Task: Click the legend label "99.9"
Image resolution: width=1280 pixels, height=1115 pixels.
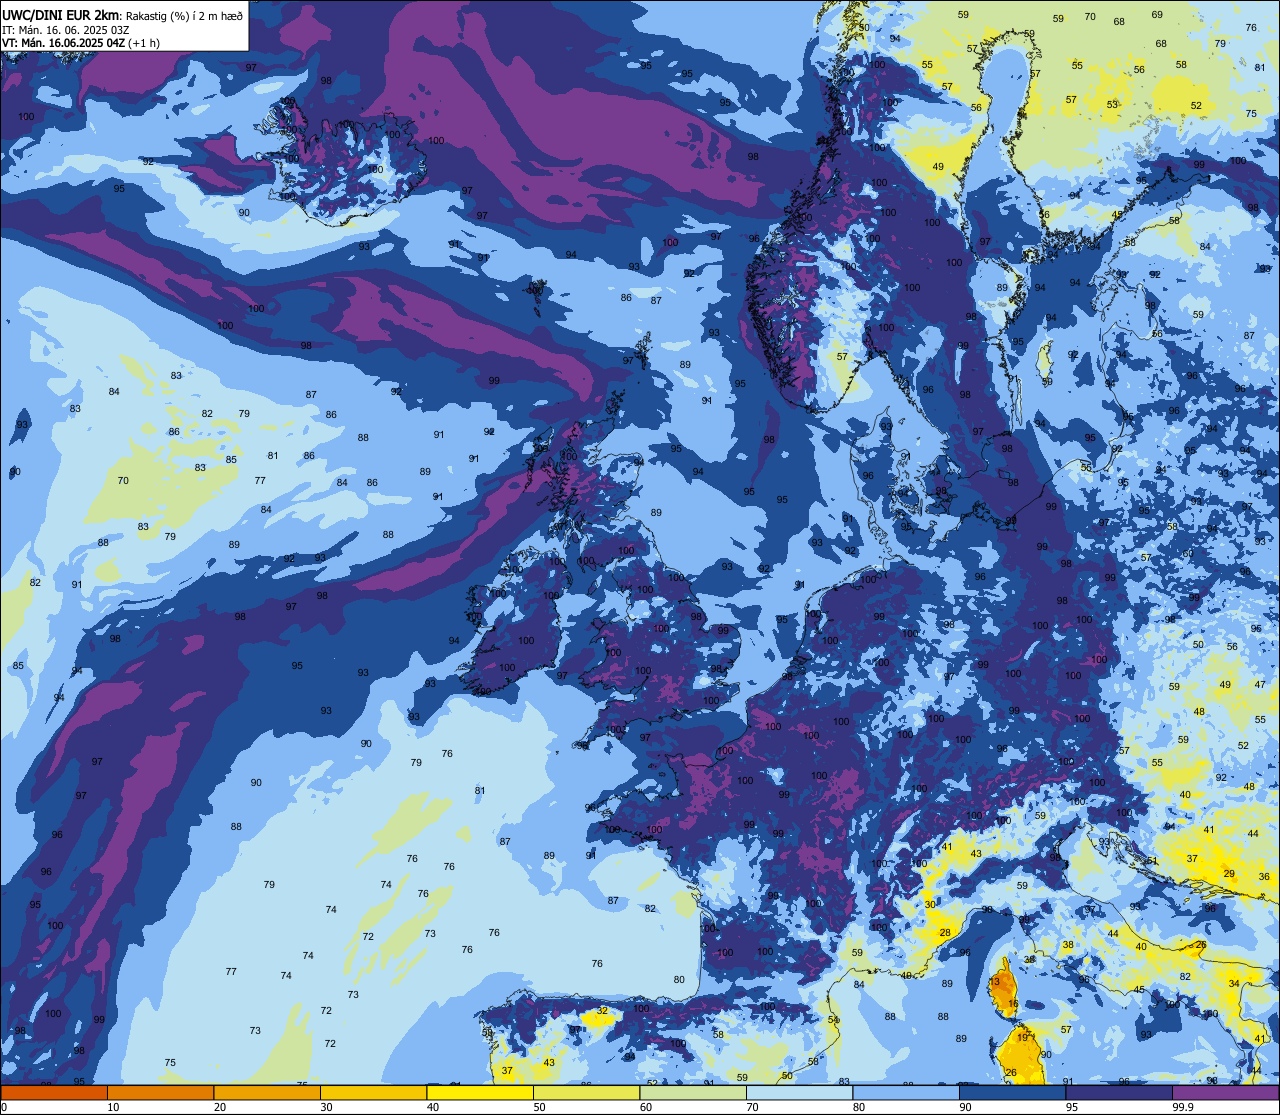Action: click(x=1183, y=1107)
